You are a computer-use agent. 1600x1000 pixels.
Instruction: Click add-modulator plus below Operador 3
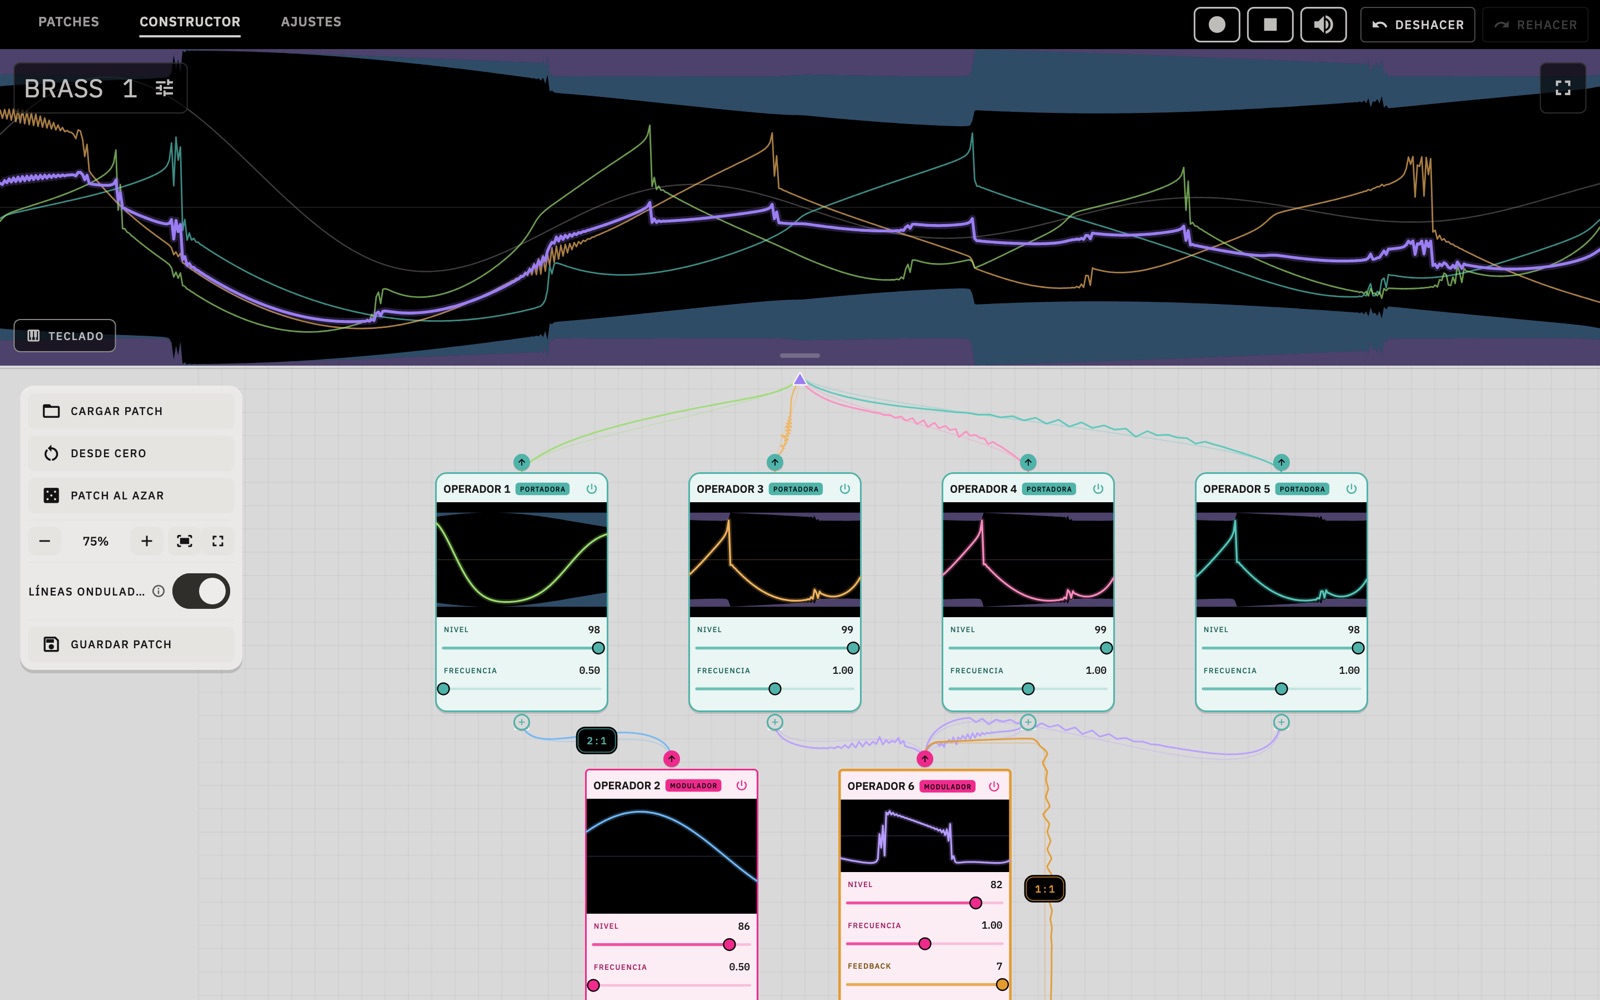click(x=775, y=722)
